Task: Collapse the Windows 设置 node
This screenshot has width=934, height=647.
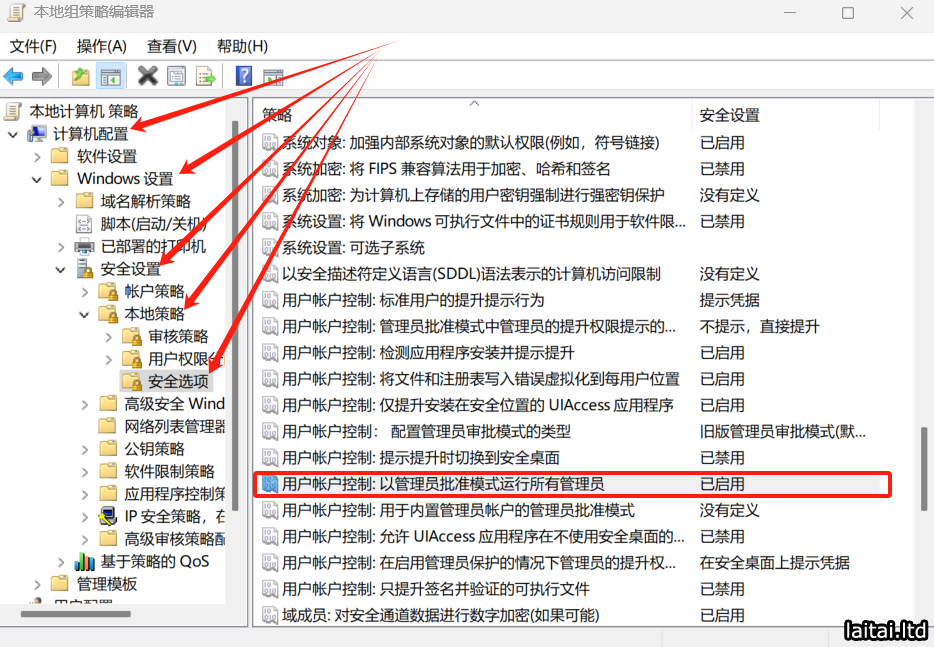Action: (37, 179)
